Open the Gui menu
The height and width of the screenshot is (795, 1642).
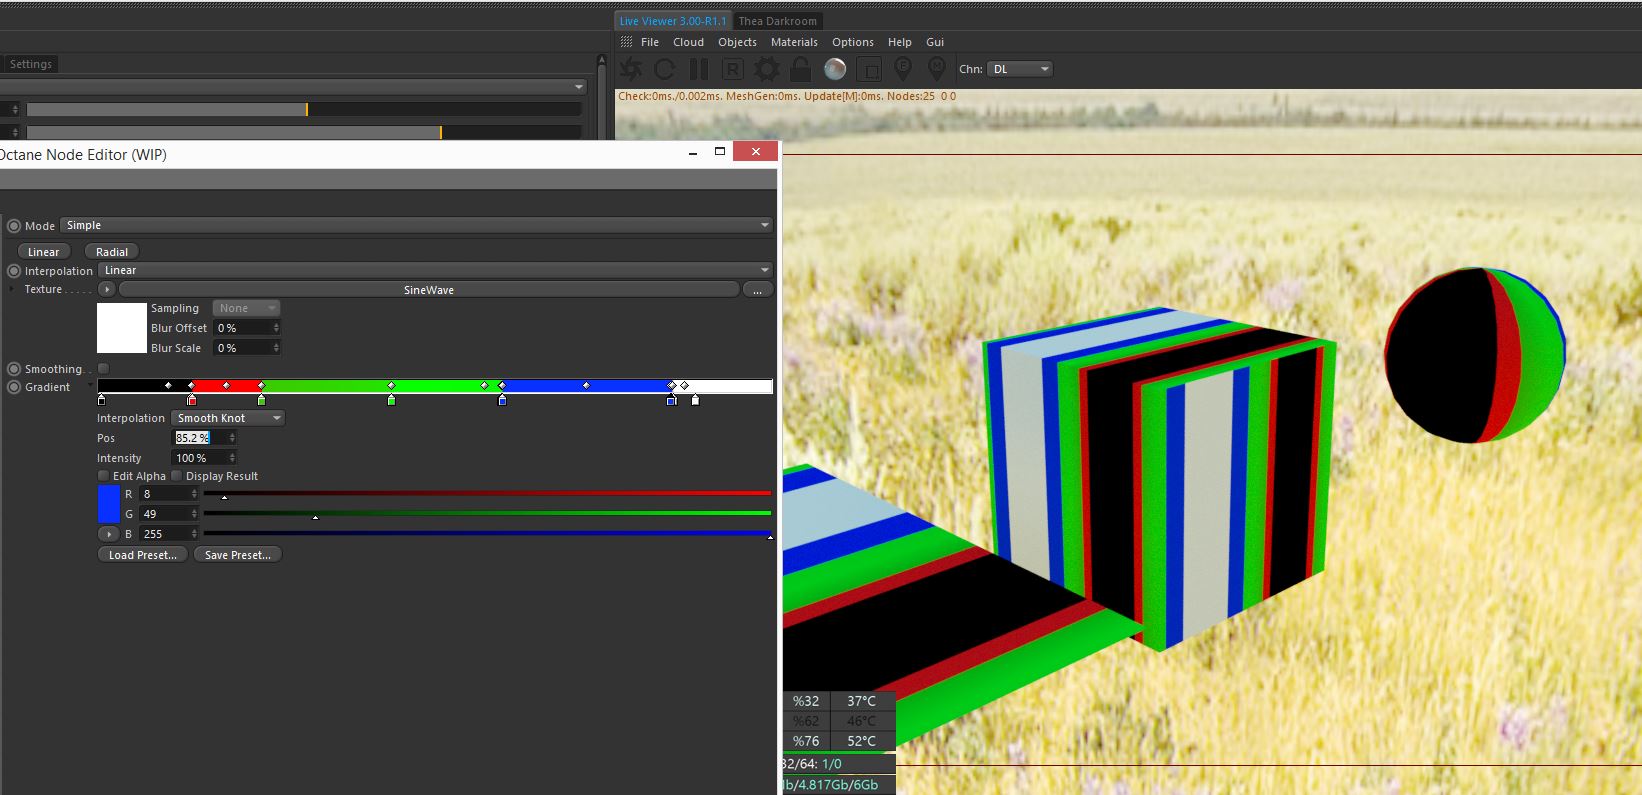935,42
